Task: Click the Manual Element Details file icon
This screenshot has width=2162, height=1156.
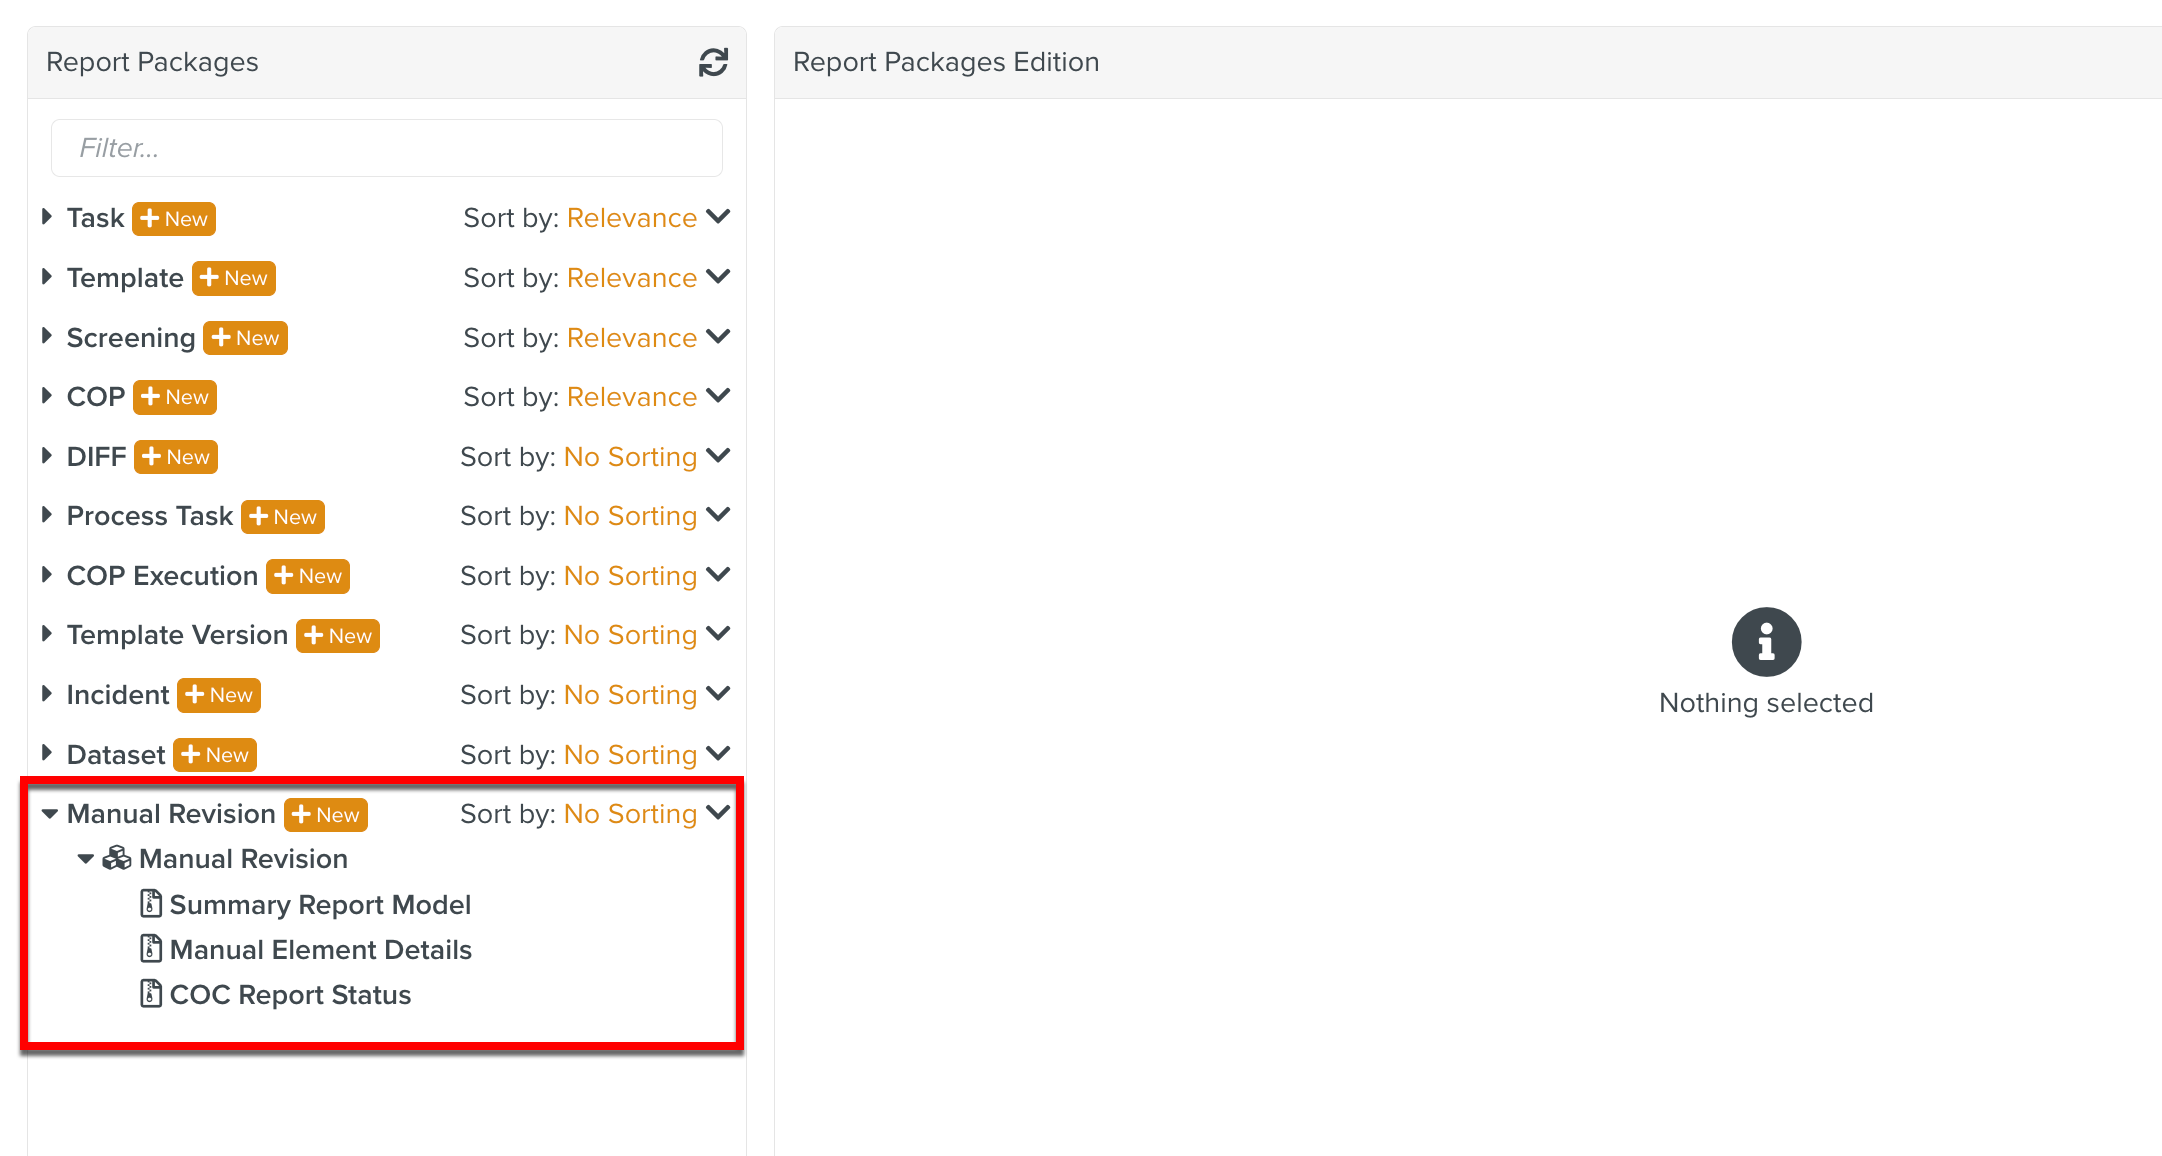Action: pyautogui.click(x=151, y=948)
